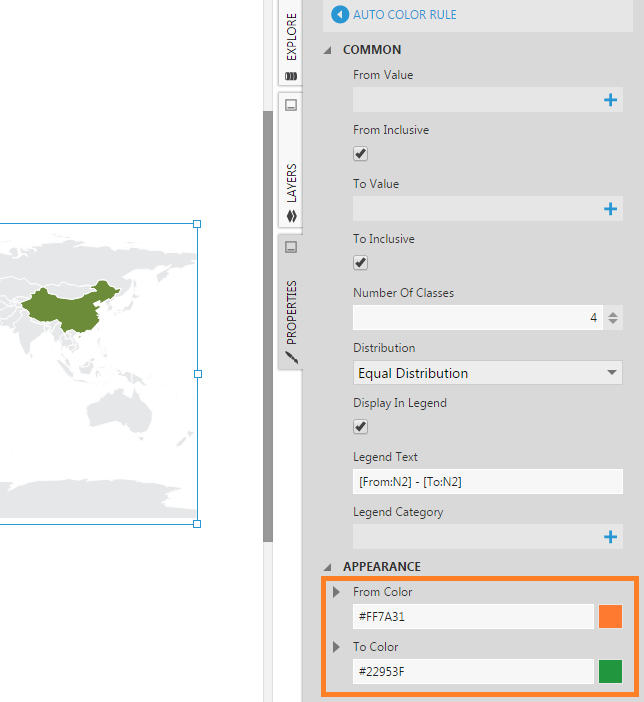Screen dimensions: 644x702
Task: Click the pin icon under the Explore tab
Action: [x=291, y=104]
